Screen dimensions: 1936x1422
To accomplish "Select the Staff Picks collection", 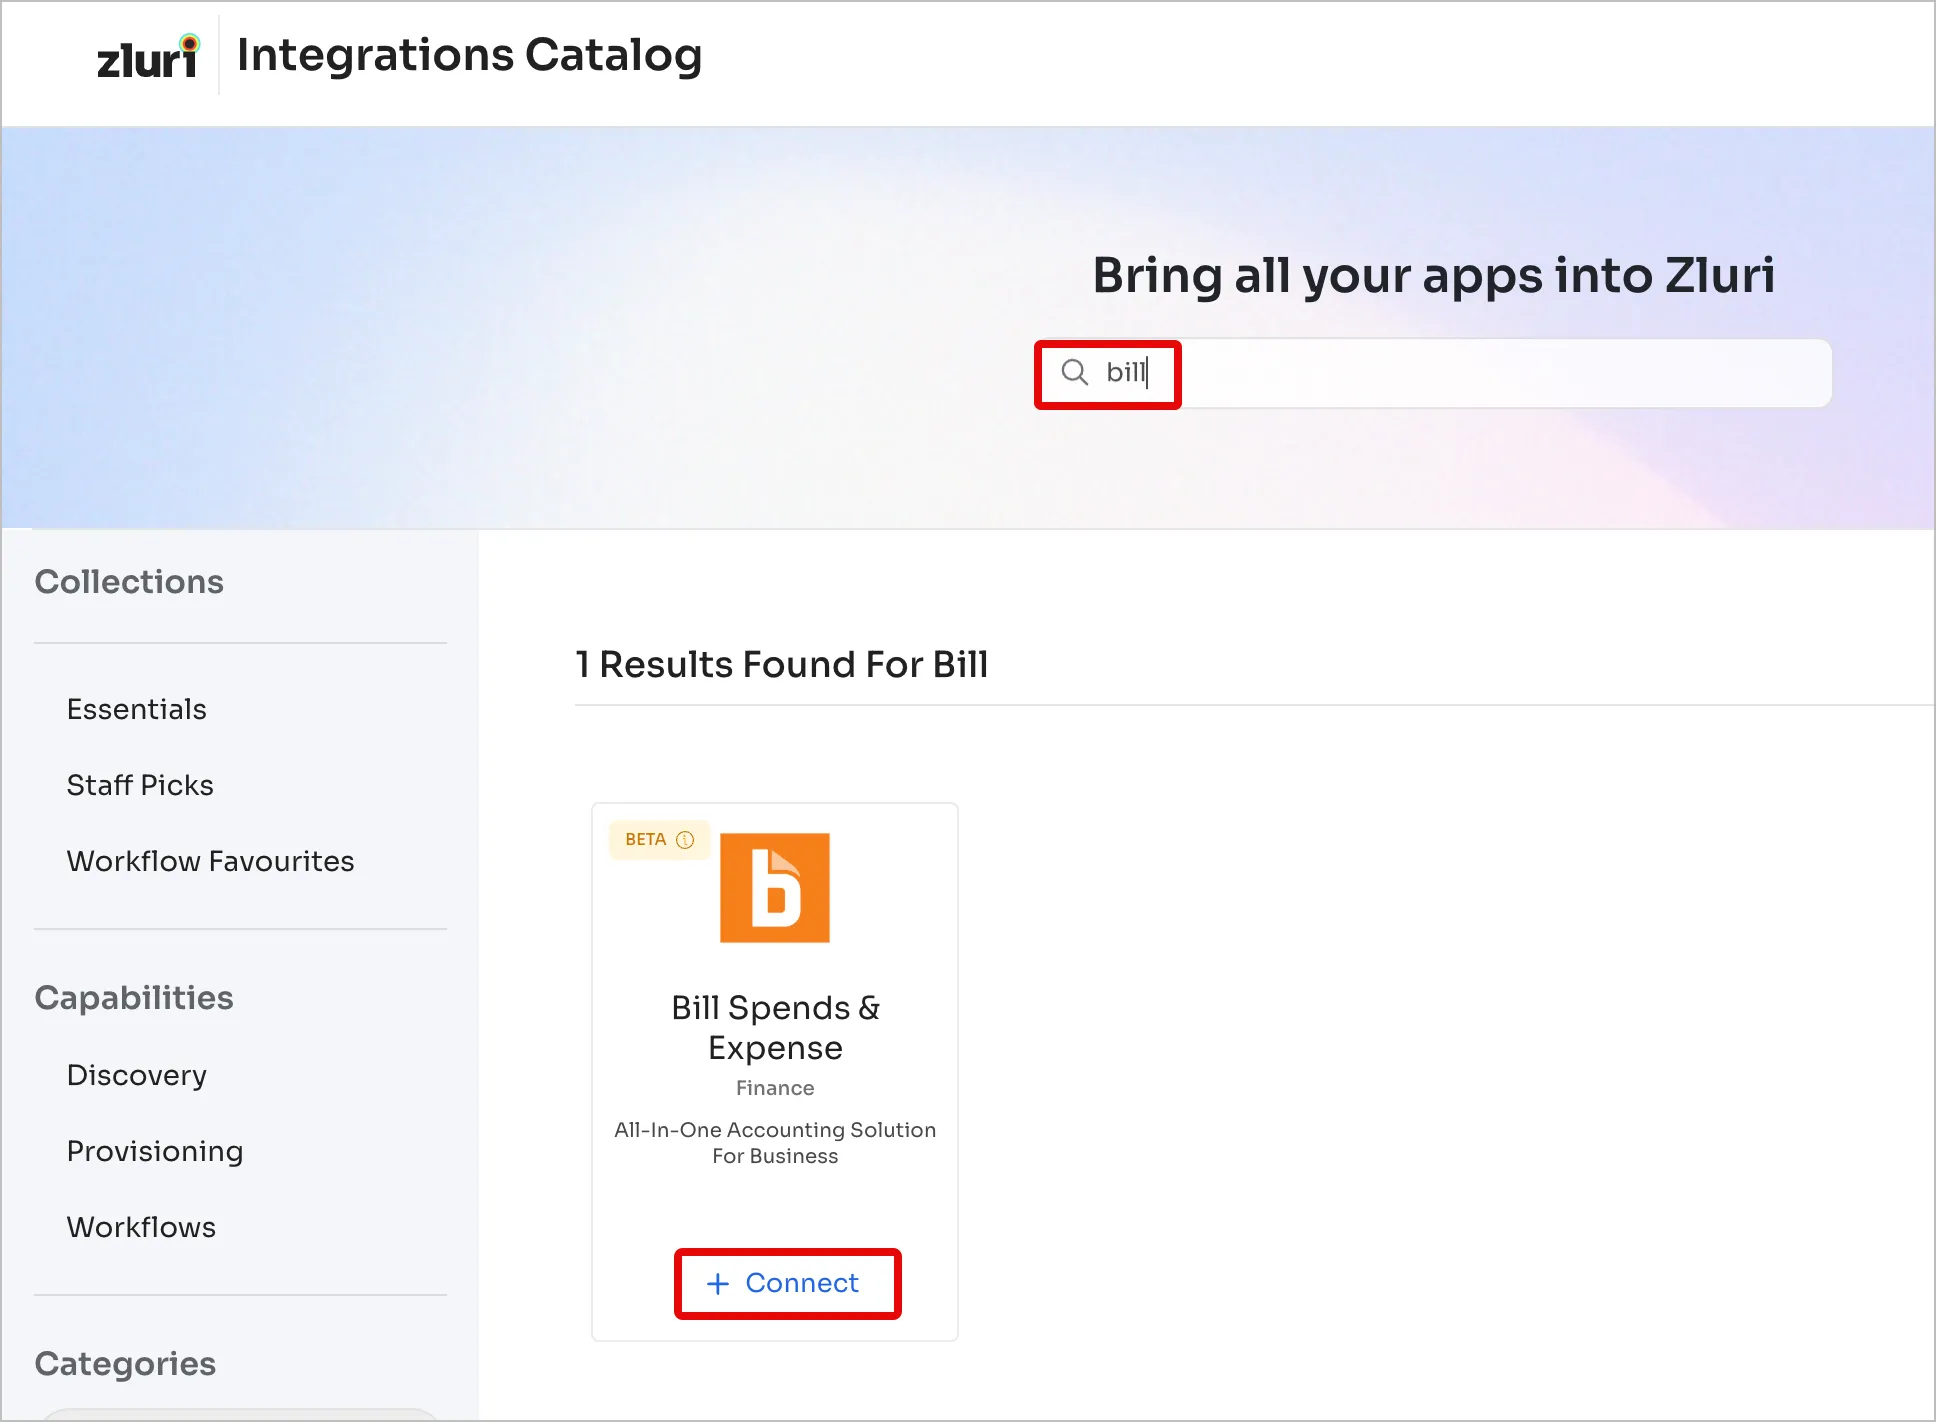I will pyautogui.click(x=140, y=785).
